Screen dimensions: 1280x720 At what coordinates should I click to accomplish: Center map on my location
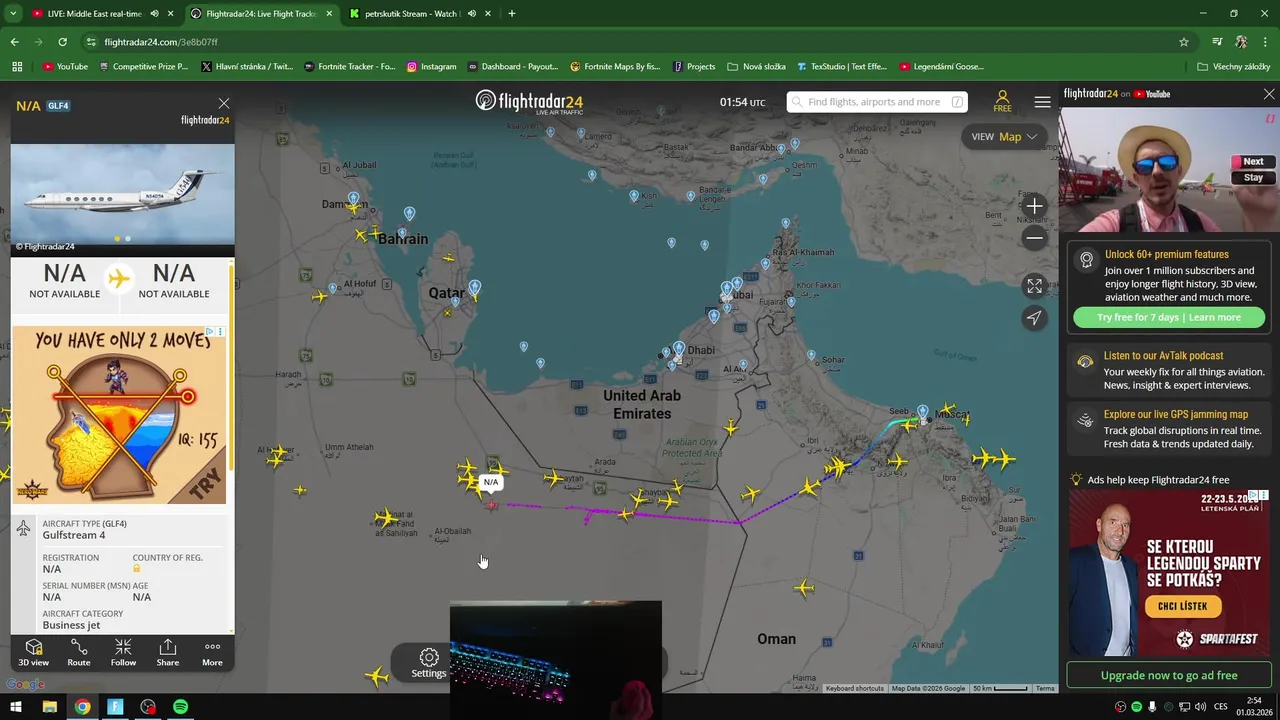(x=1035, y=318)
